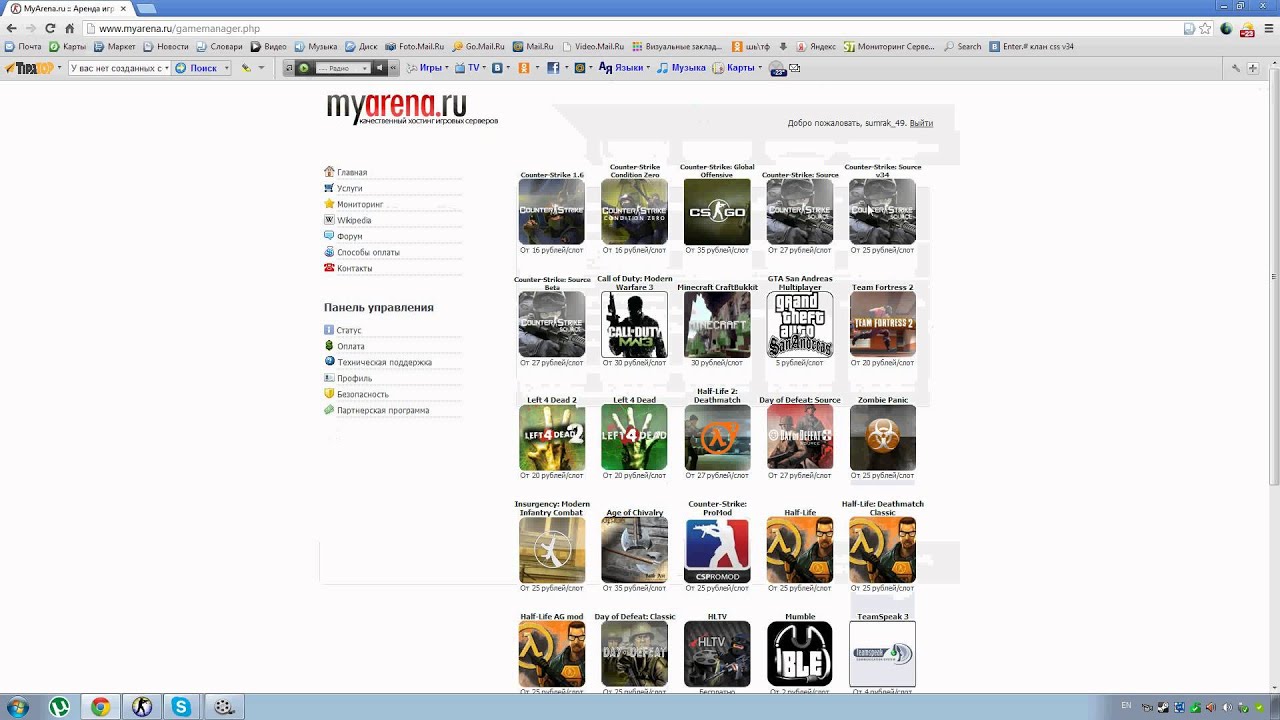
Task: Open Half-Life AG mod icon
Action: click(552, 654)
